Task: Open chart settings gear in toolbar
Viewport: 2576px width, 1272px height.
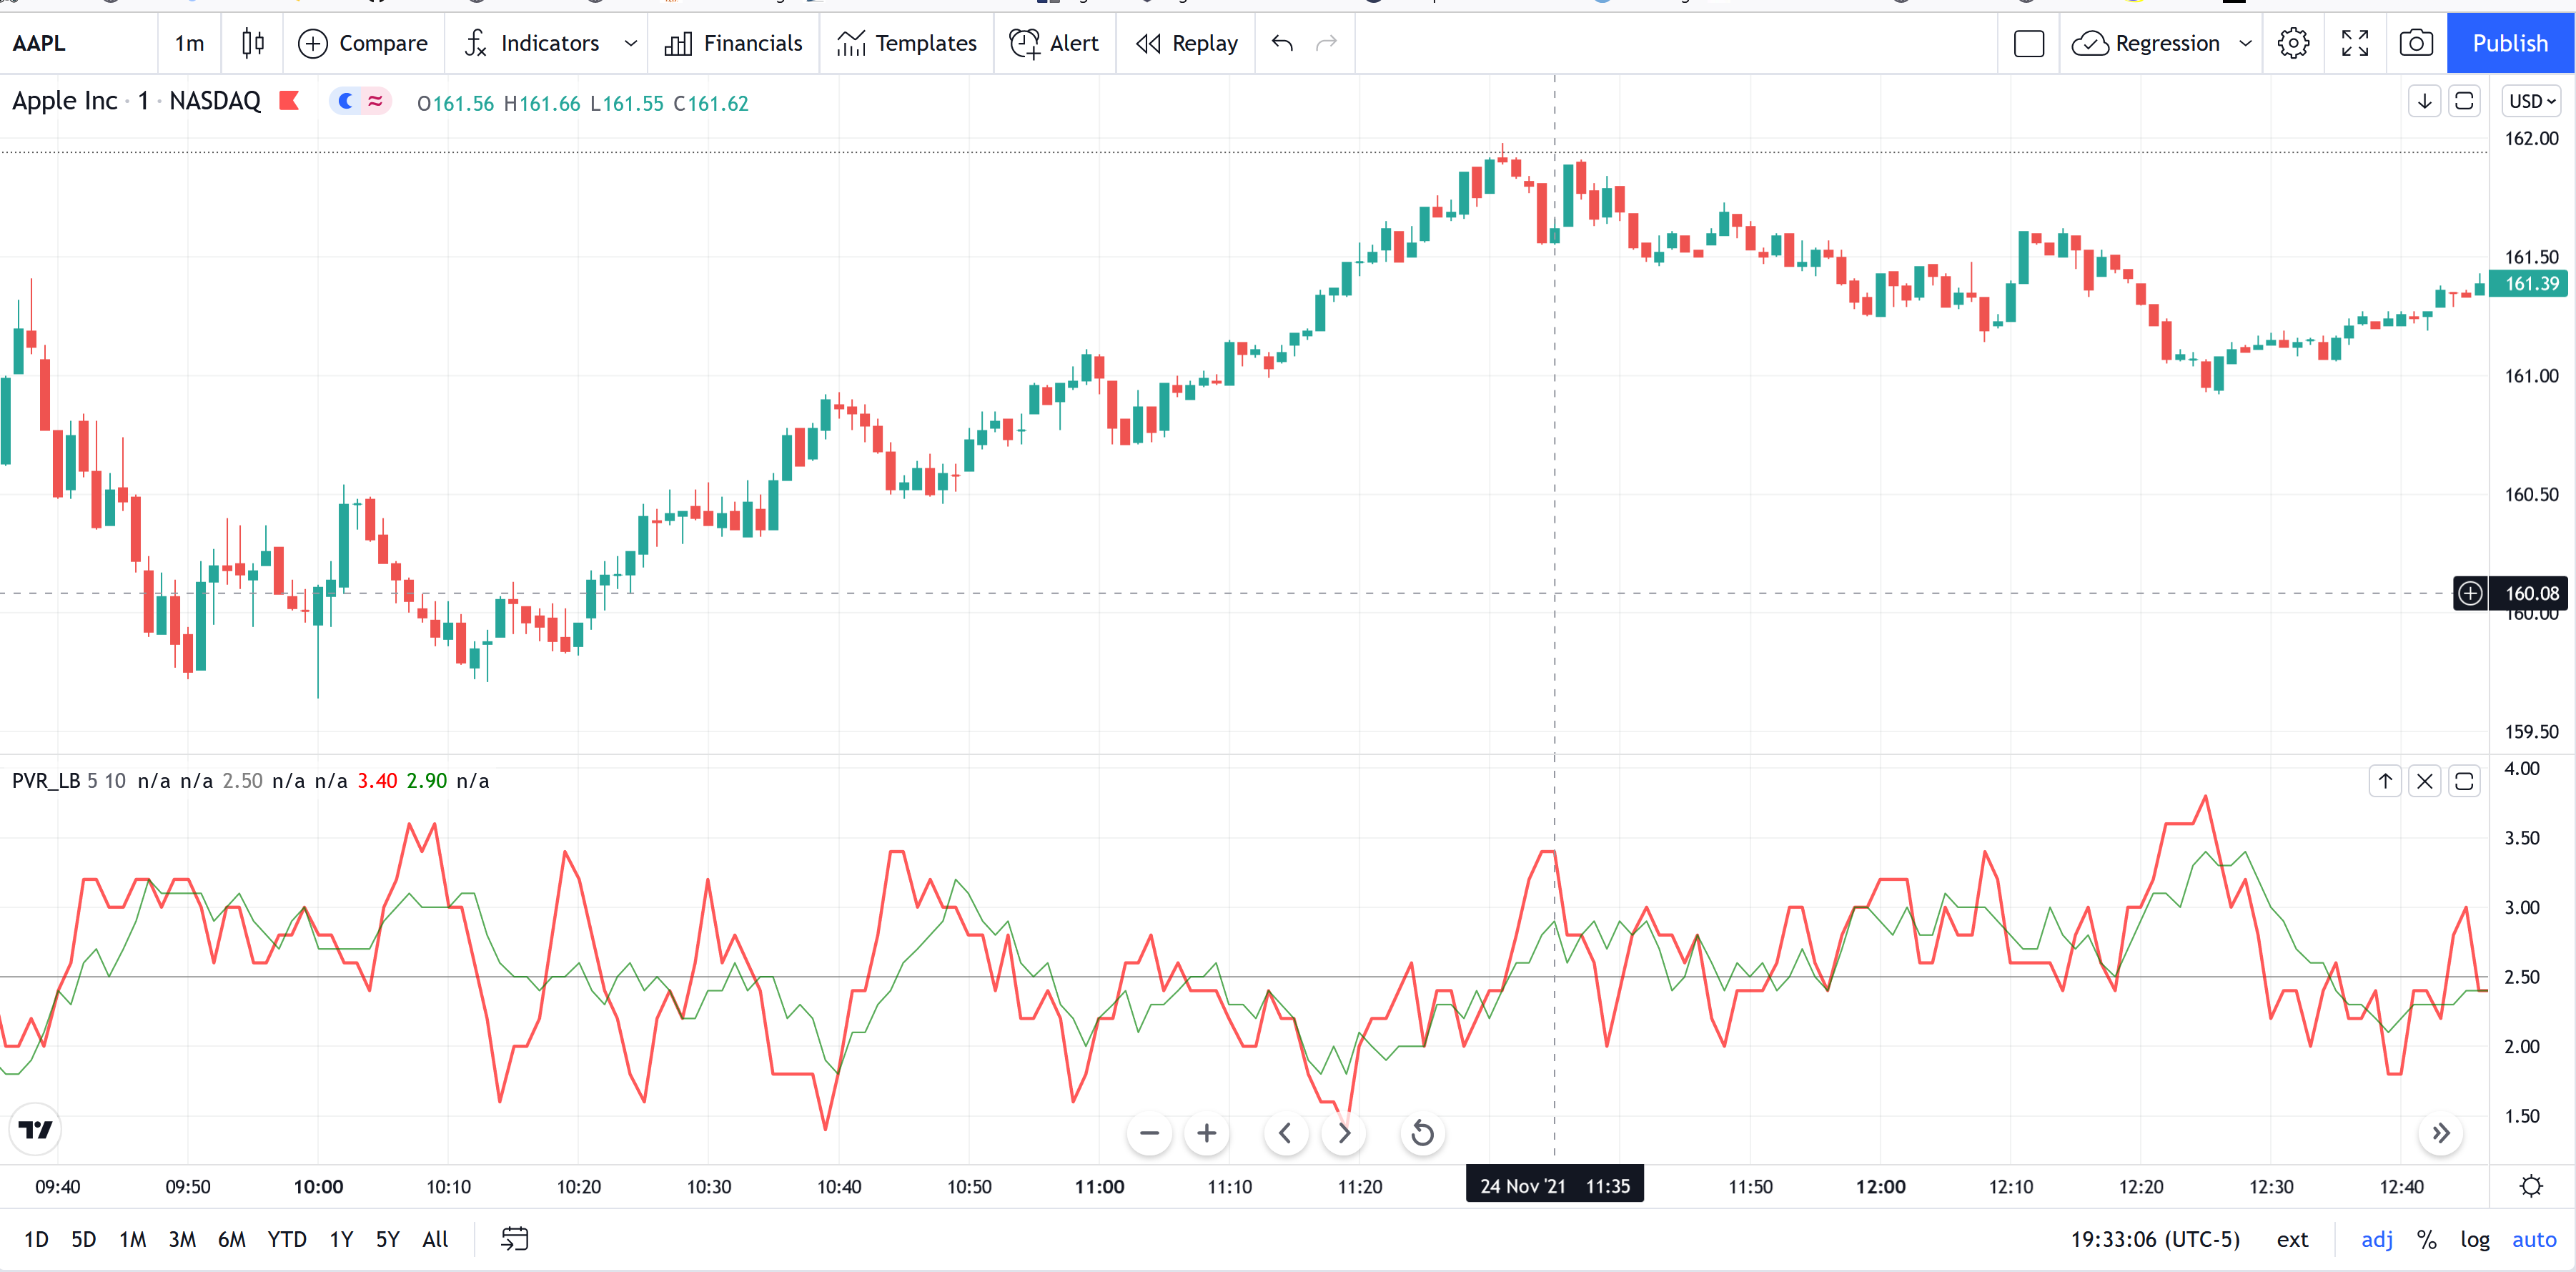Action: 2293,43
